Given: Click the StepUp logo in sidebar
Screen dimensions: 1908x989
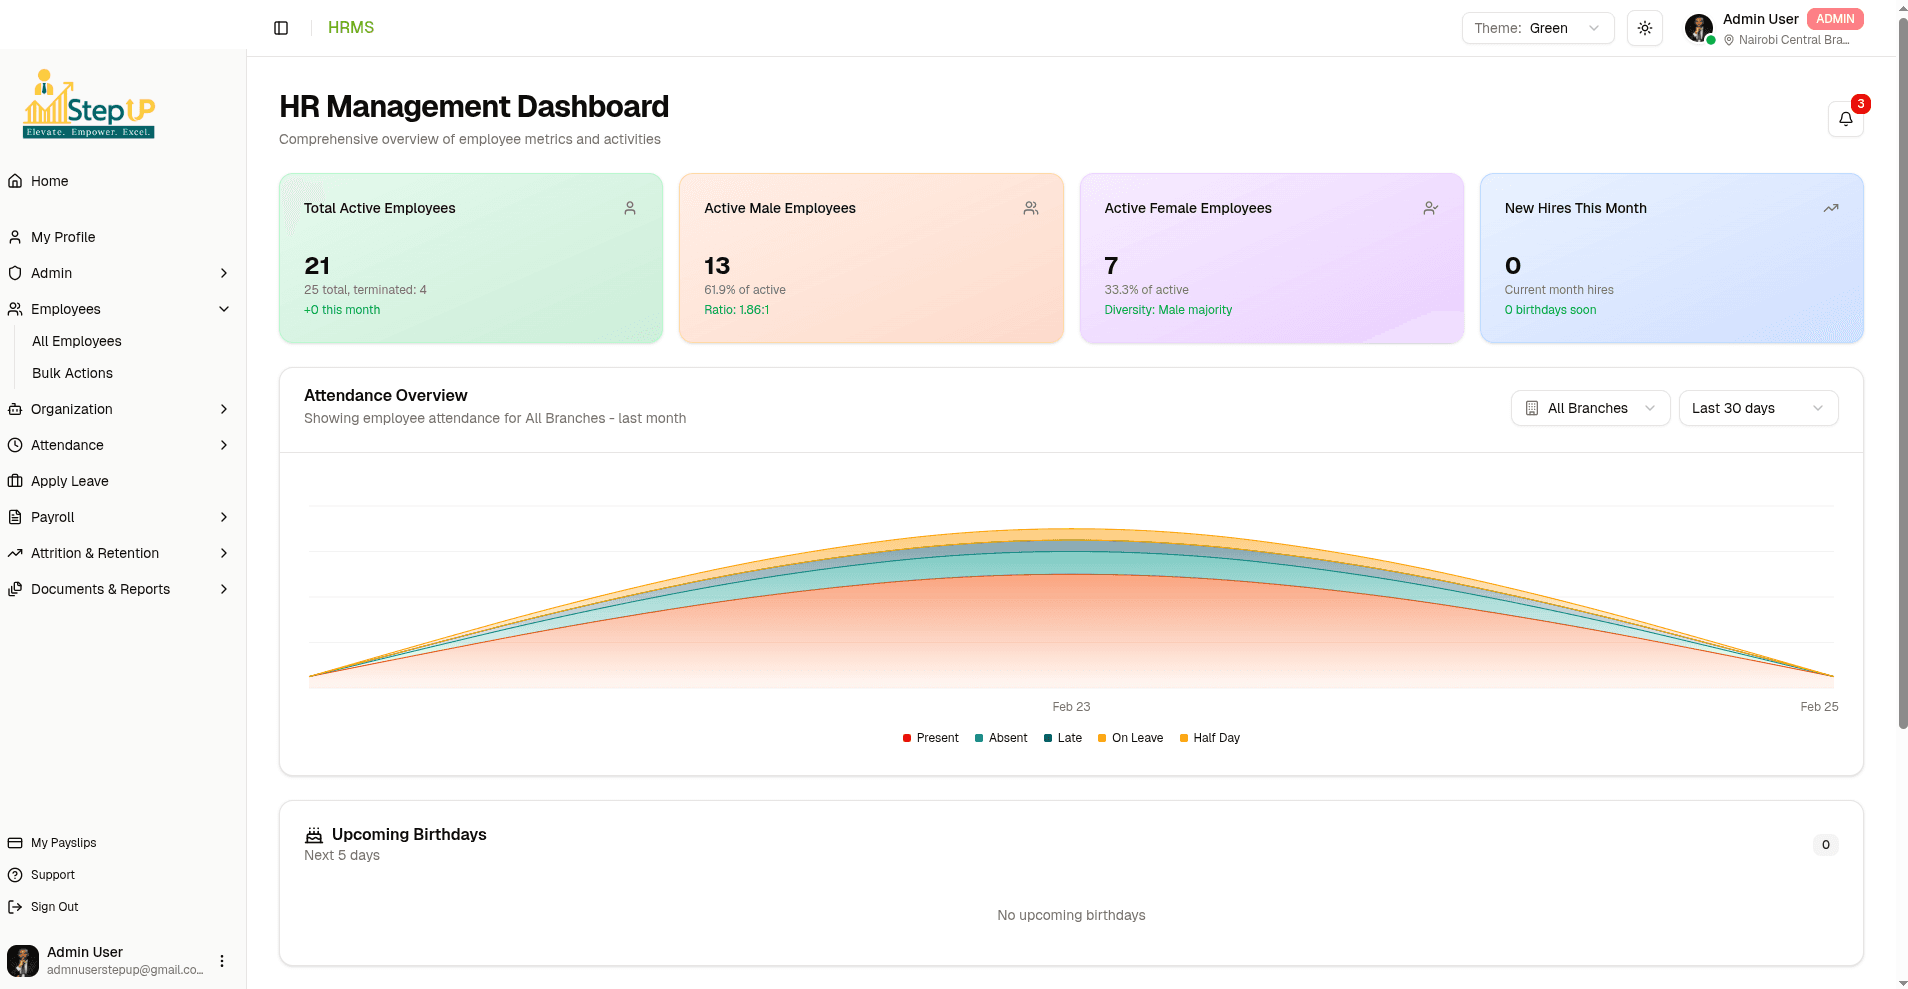Looking at the screenshot, I should pos(89,104).
